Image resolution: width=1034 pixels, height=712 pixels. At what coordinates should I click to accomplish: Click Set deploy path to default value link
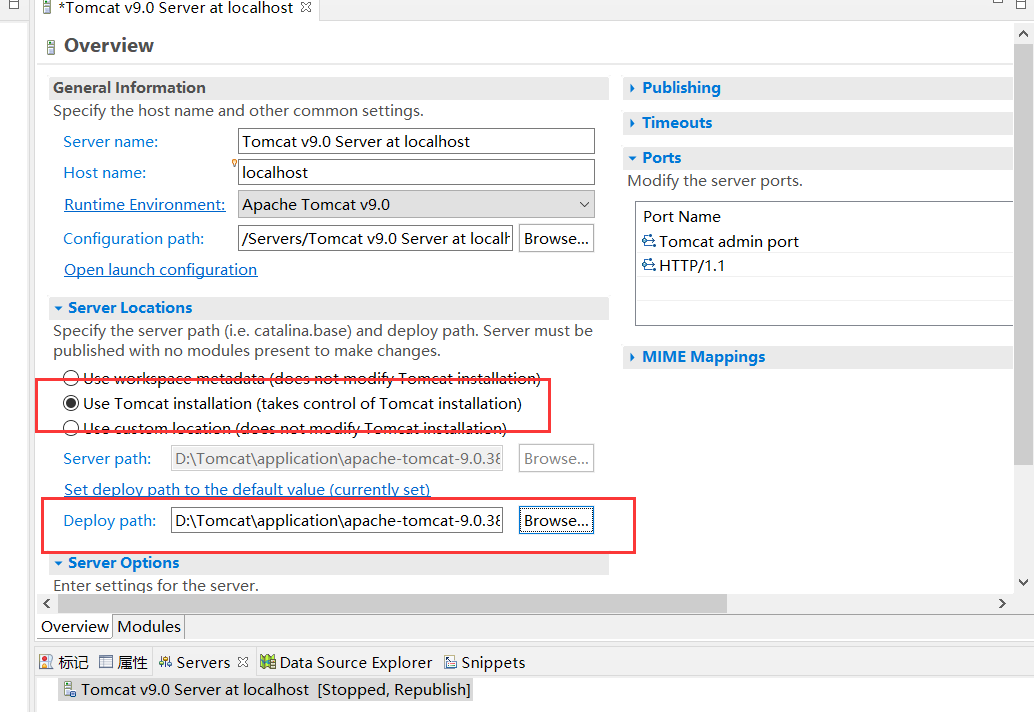(247, 489)
